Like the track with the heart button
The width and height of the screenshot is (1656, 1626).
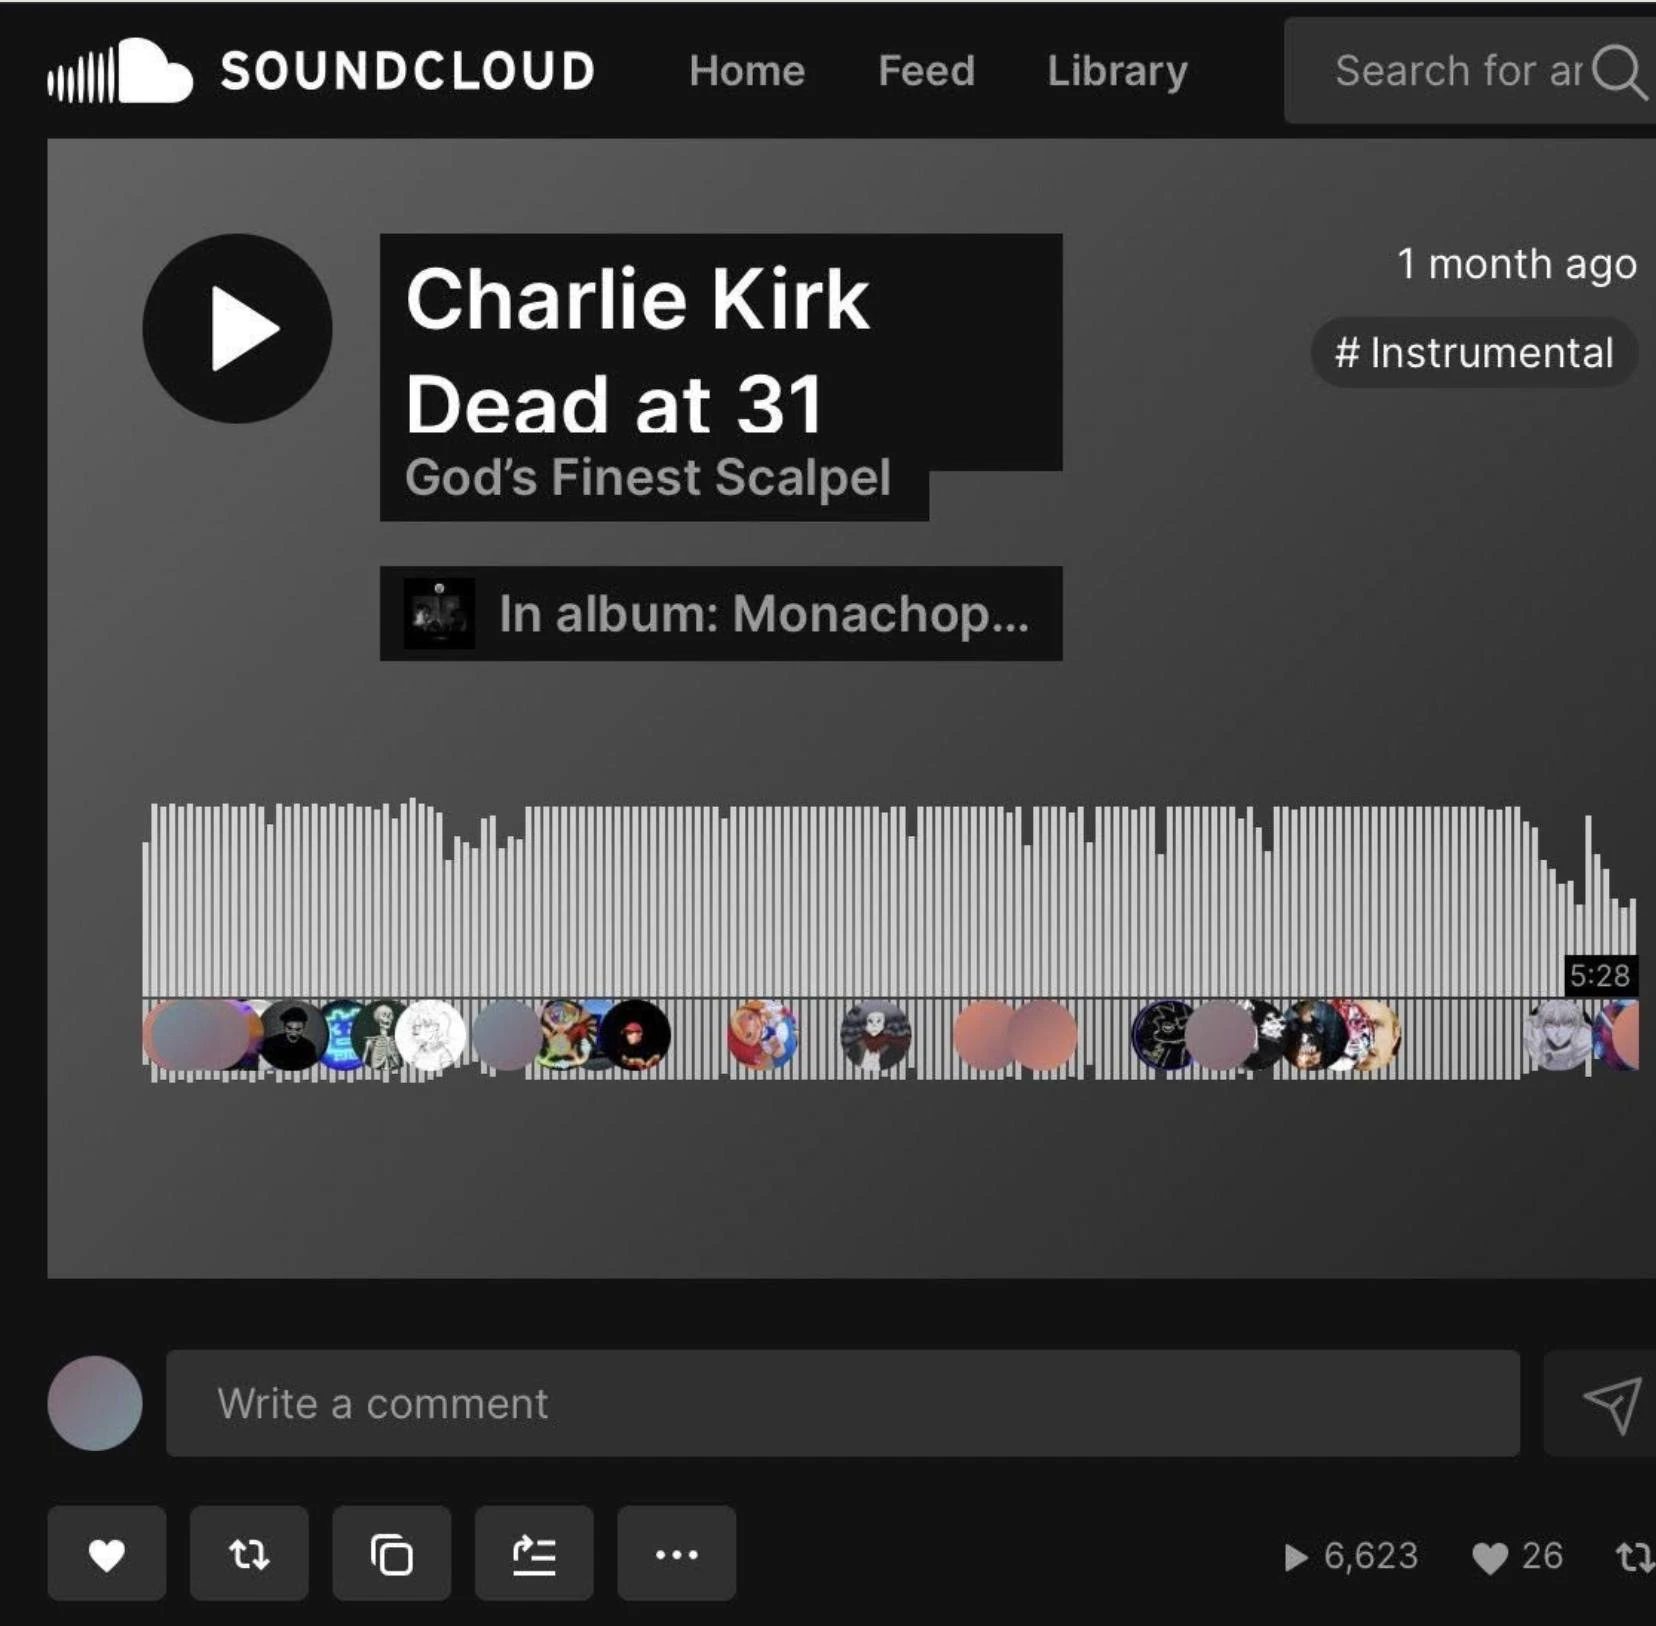pyautogui.click(x=107, y=1554)
